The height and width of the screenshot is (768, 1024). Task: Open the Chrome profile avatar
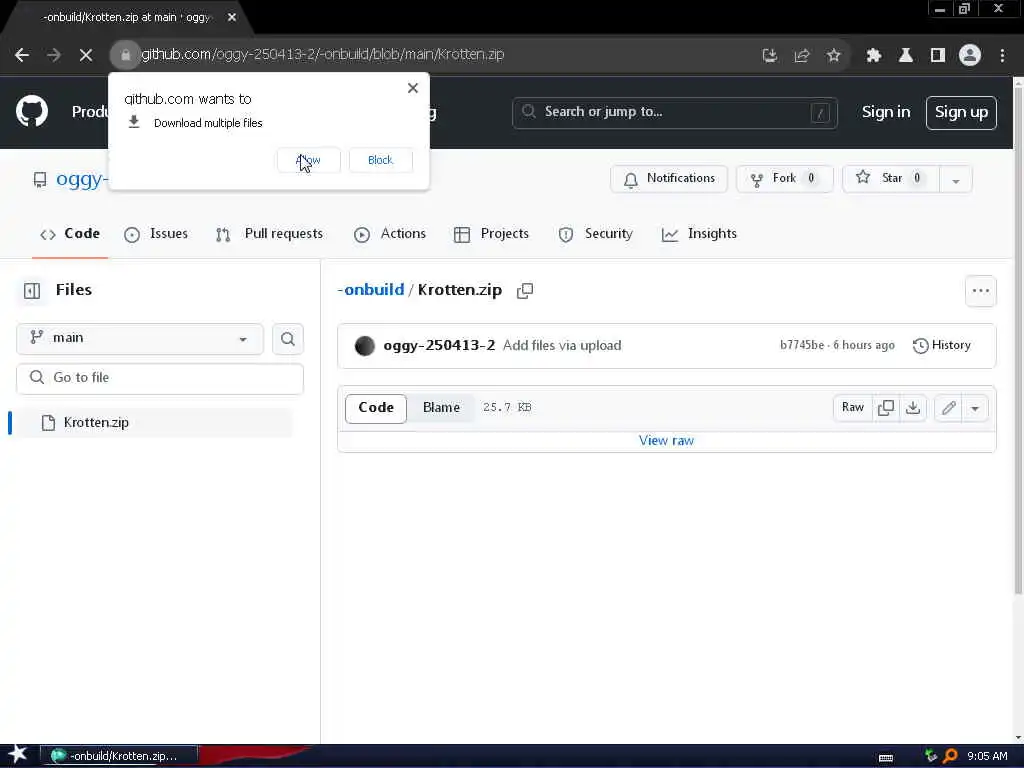(x=970, y=56)
